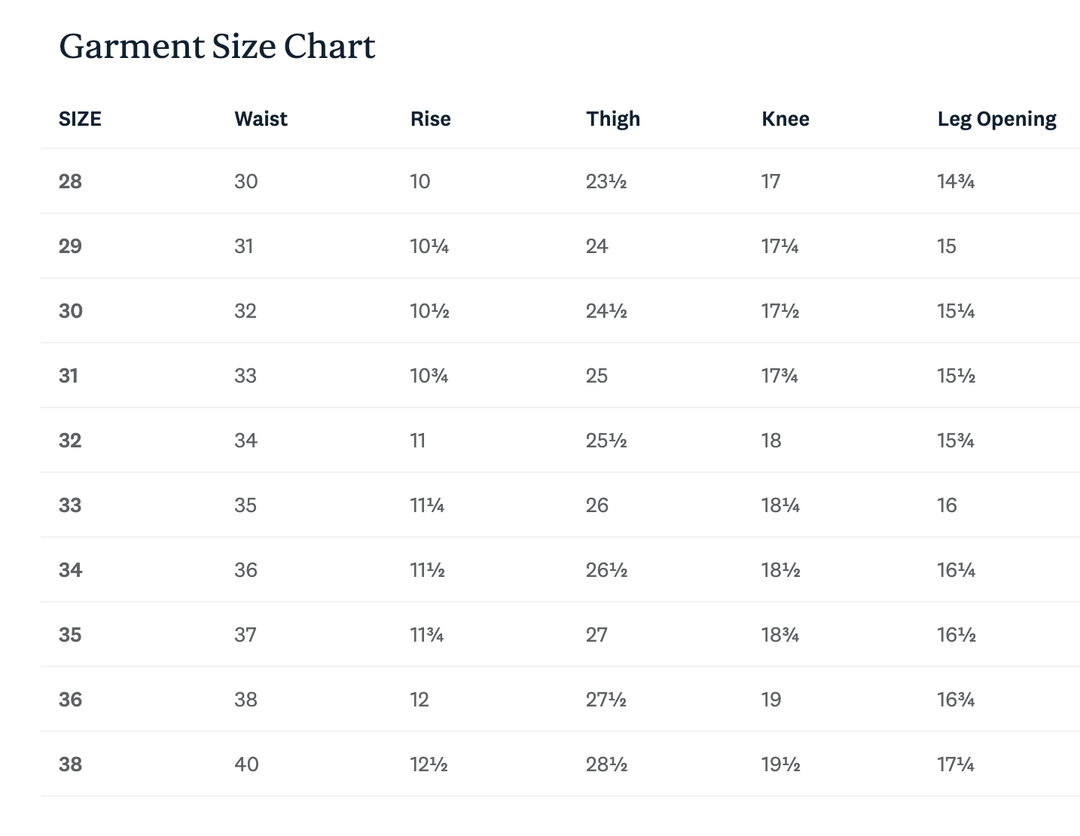1080x836 pixels.
Task: Select the size 28 row label
Action: click(x=70, y=181)
